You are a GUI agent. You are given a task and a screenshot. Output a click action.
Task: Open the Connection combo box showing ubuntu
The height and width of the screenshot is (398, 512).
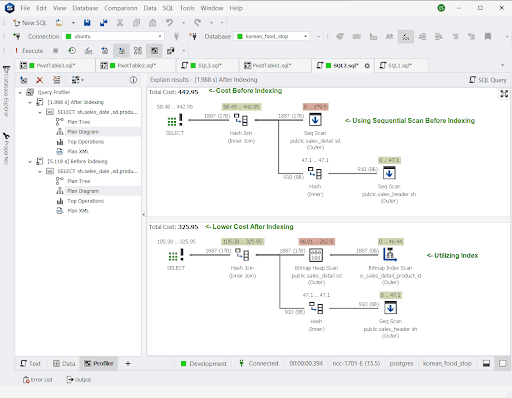[x=114, y=36]
